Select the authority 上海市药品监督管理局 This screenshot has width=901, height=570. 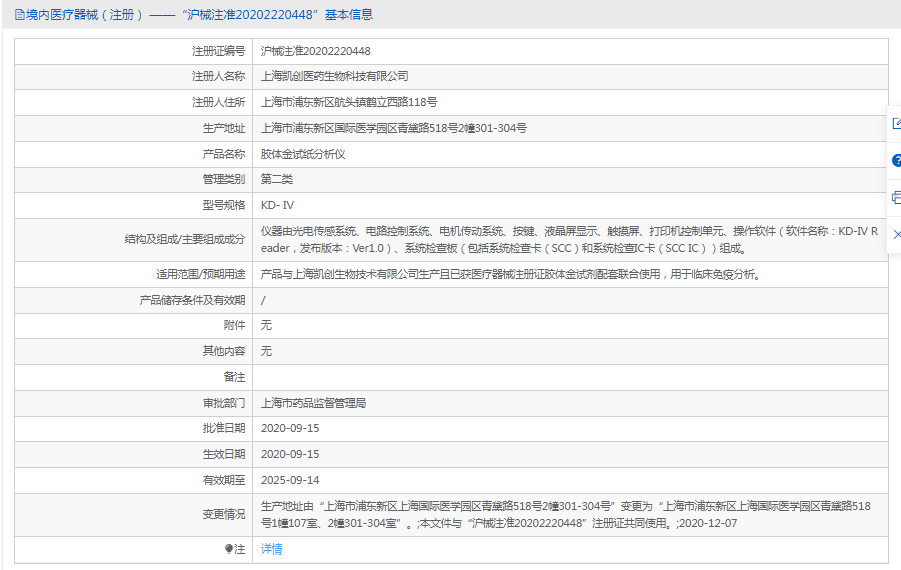click(313, 403)
